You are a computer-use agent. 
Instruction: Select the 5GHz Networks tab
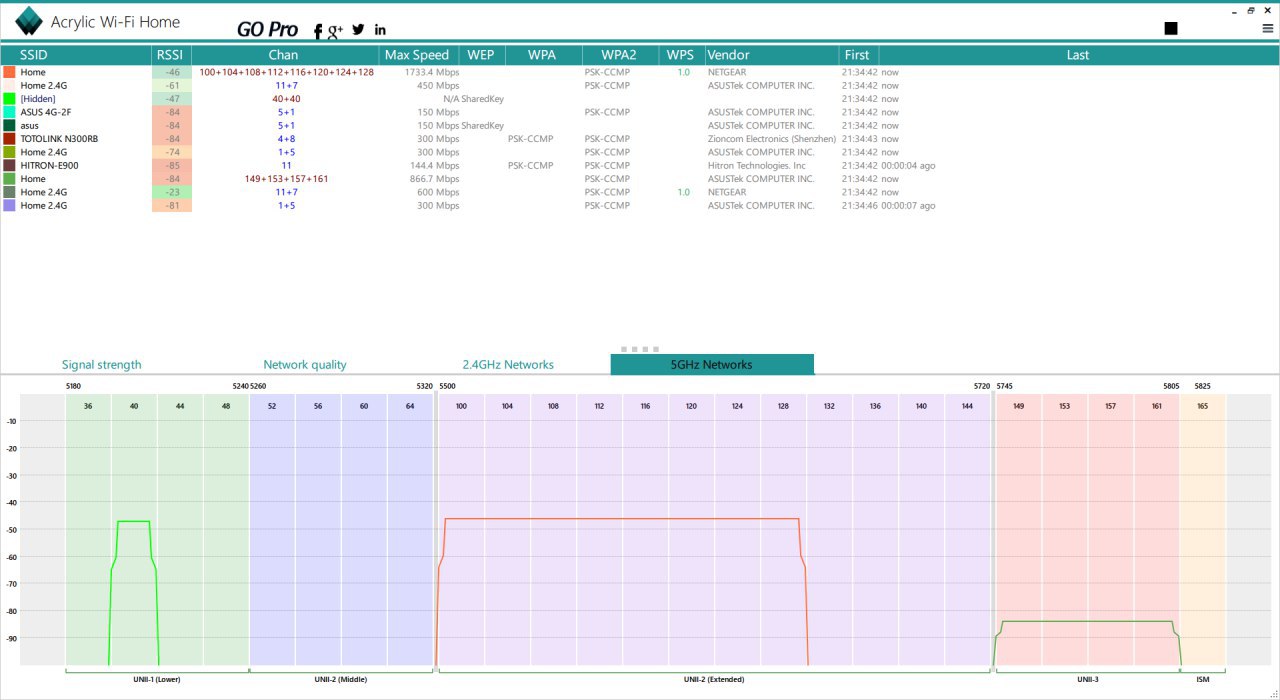coord(712,365)
